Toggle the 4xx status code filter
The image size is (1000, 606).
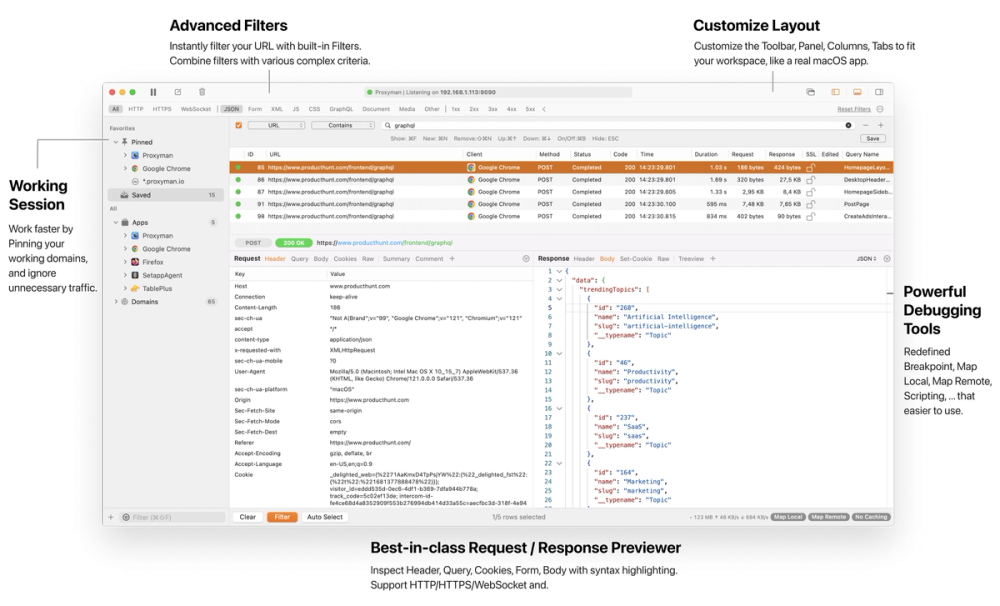pos(511,109)
